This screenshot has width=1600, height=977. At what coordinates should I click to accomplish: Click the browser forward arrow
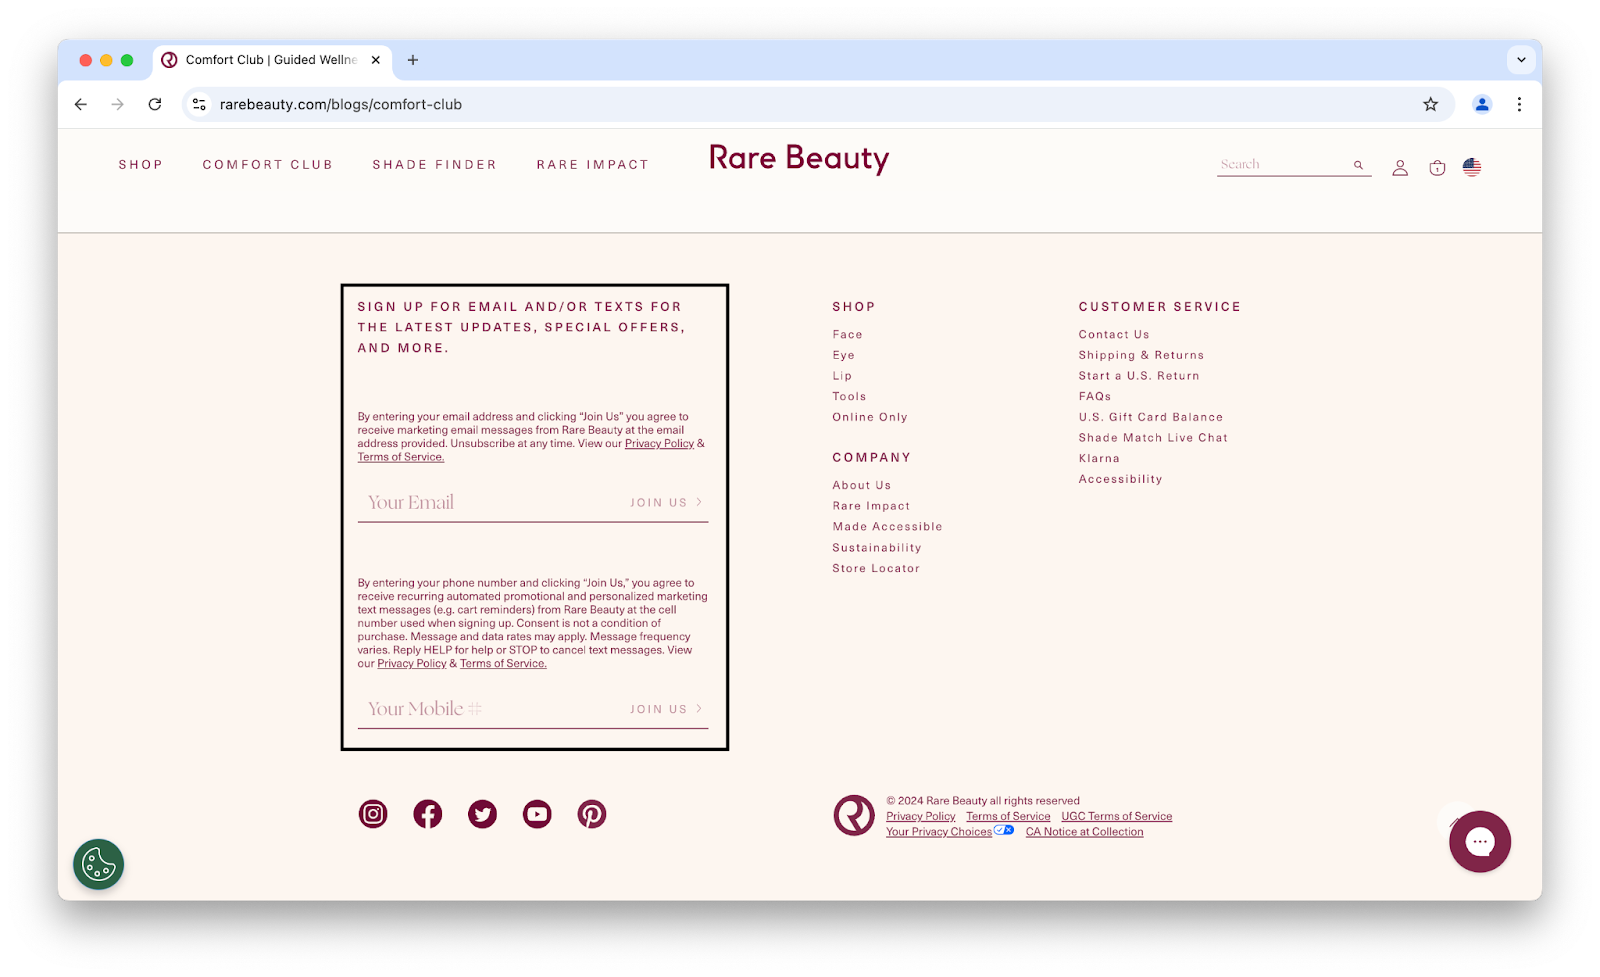pyautogui.click(x=118, y=104)
